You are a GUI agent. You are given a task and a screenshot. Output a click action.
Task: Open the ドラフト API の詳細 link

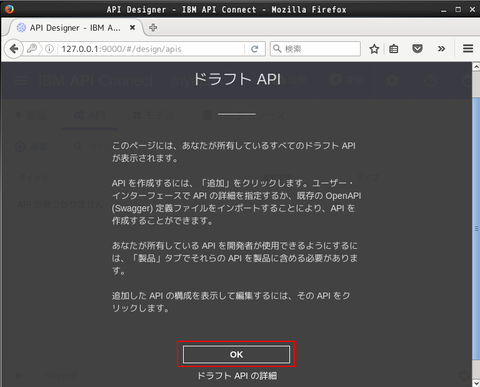pyautogui.click(x=237, y=376)
